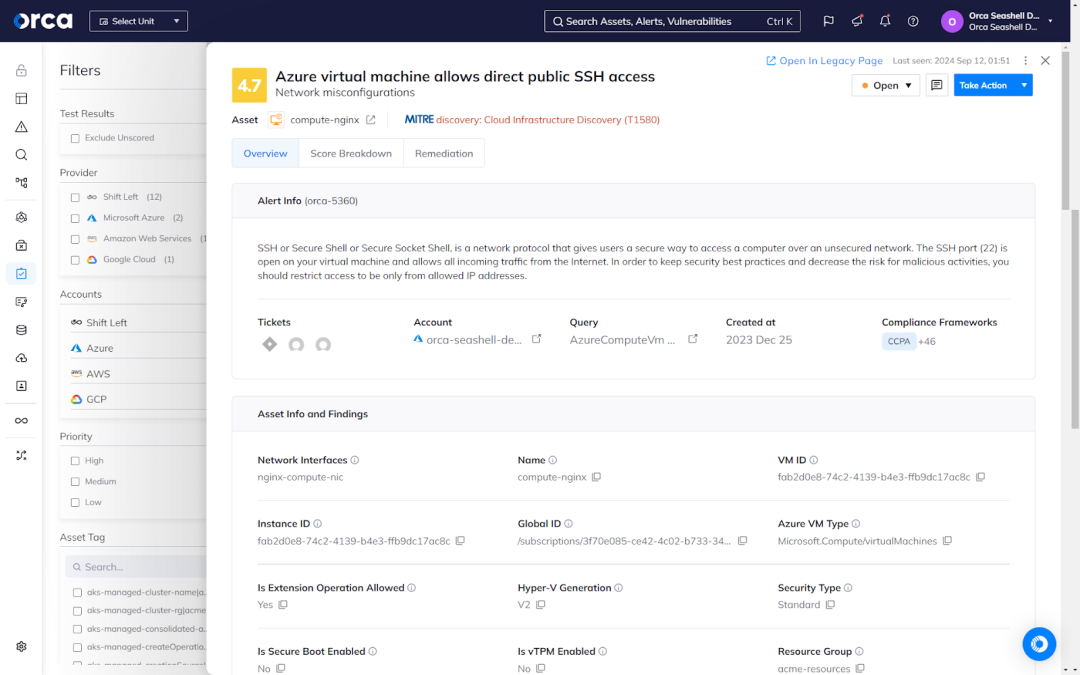The image size is (1080, 675).
Task: Open the comments icon beside Open status
Action: click(937, 85)
